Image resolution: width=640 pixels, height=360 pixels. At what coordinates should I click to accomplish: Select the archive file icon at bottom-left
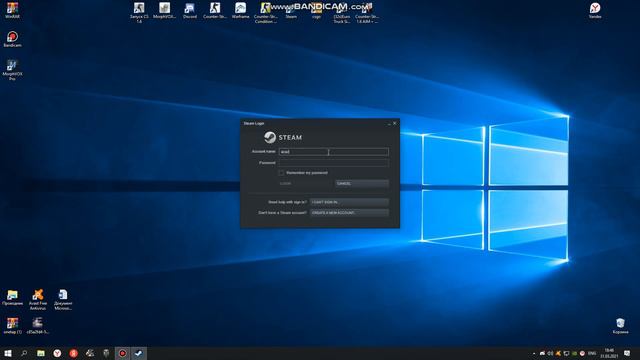pyautogui.click(x=12, y=326)
